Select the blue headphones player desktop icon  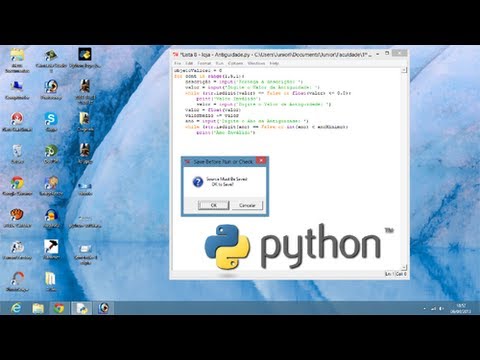tap(51, 218)
